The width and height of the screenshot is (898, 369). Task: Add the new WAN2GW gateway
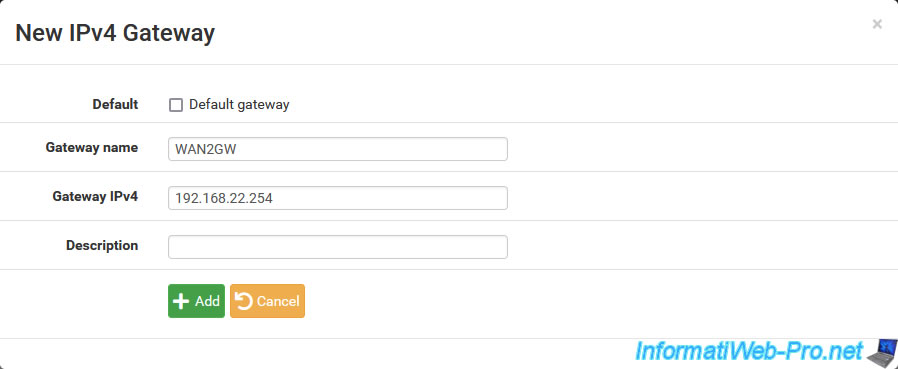(x=196, y=301)
